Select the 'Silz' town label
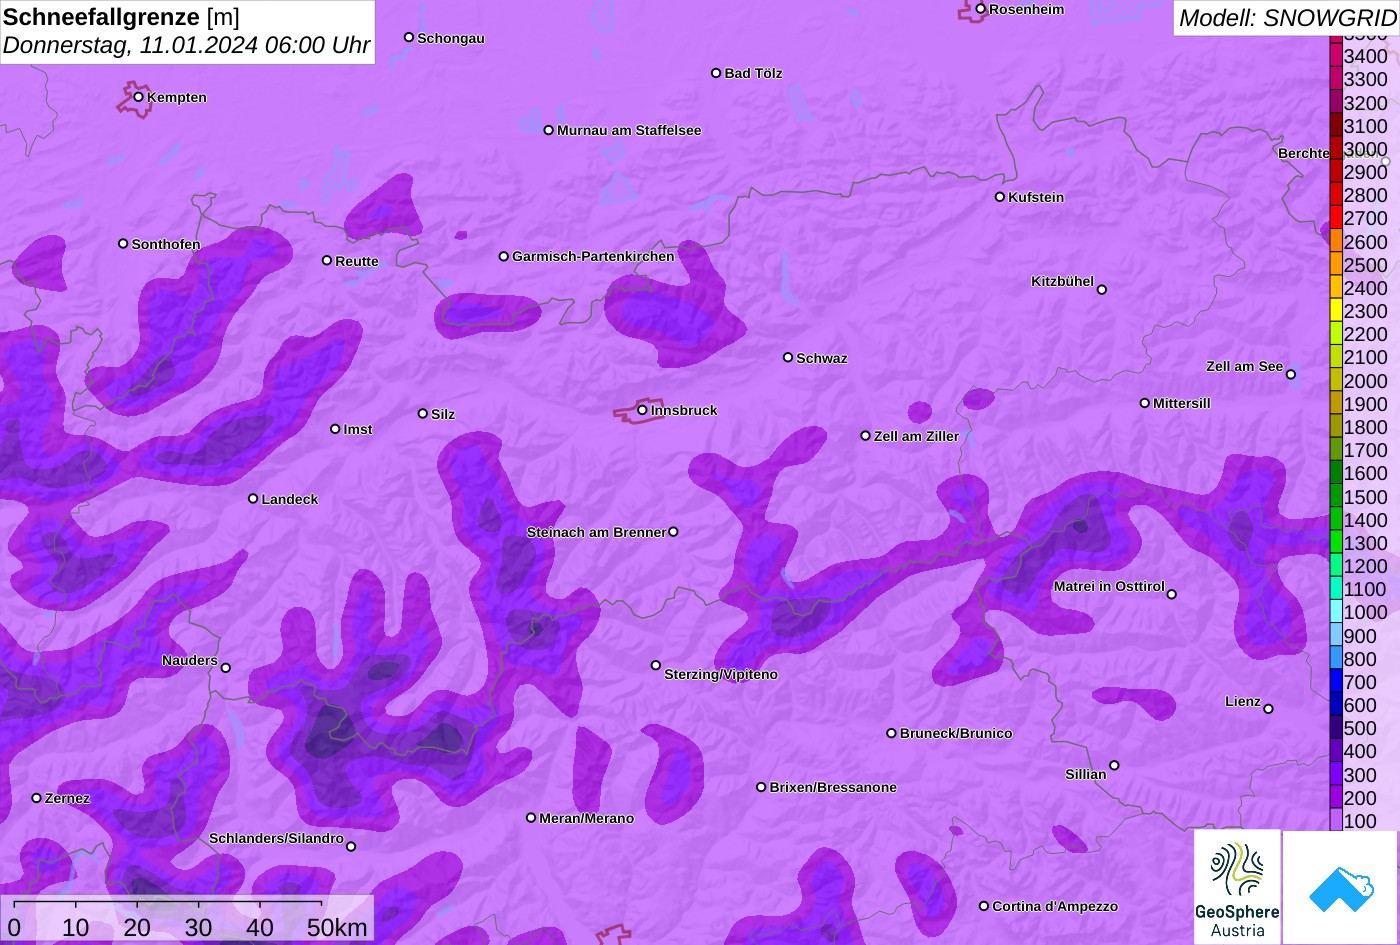The height and width of the screenshot is (945, 1400). tap(443, 414)
